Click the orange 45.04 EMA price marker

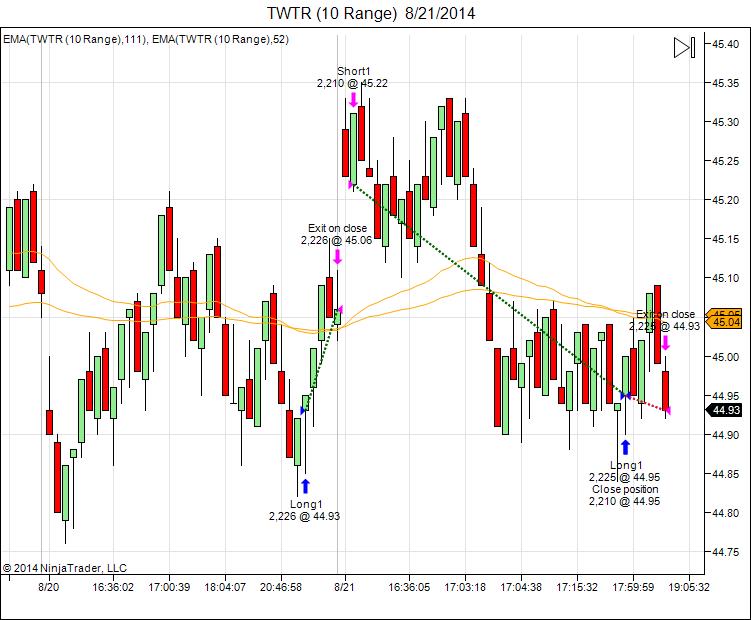click(724, 322)
